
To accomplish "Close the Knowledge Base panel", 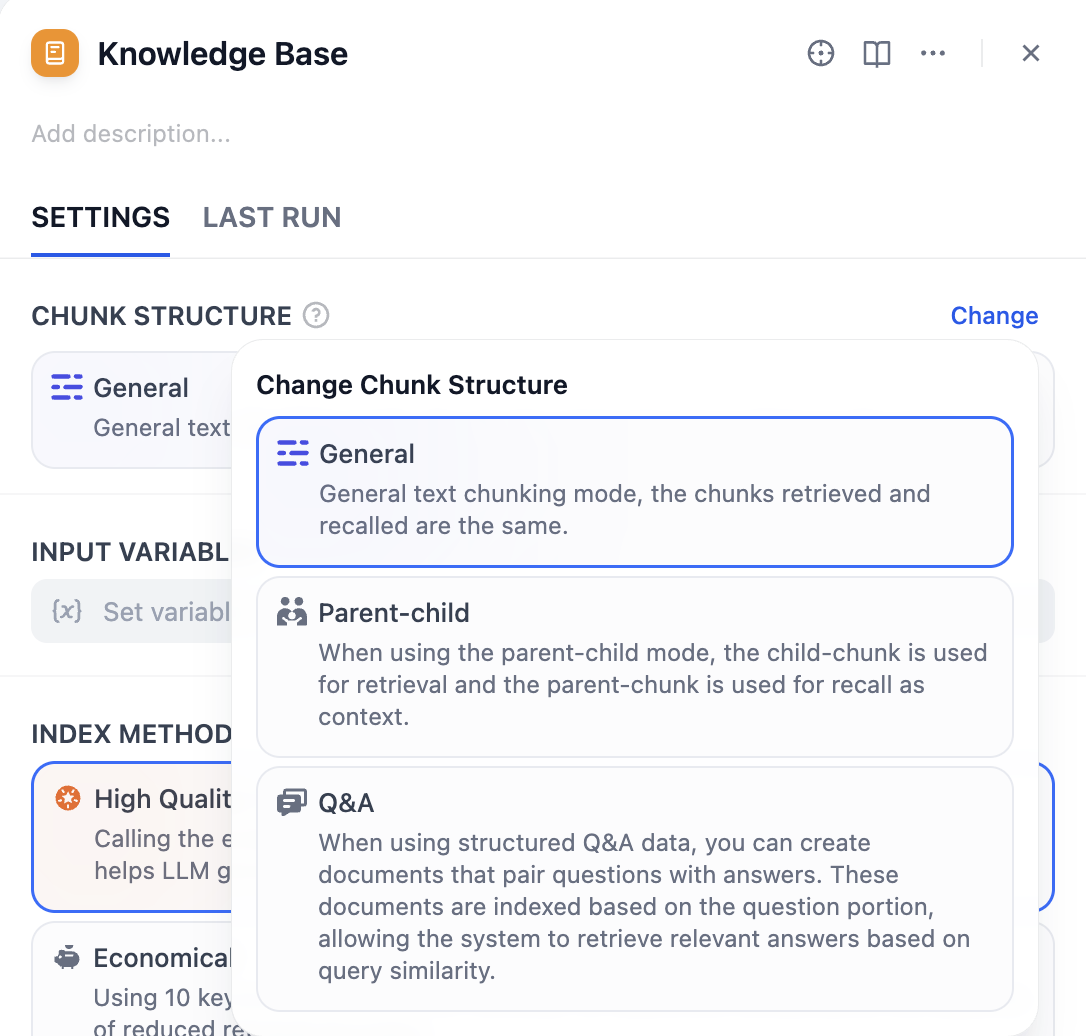I will 1031,53.
